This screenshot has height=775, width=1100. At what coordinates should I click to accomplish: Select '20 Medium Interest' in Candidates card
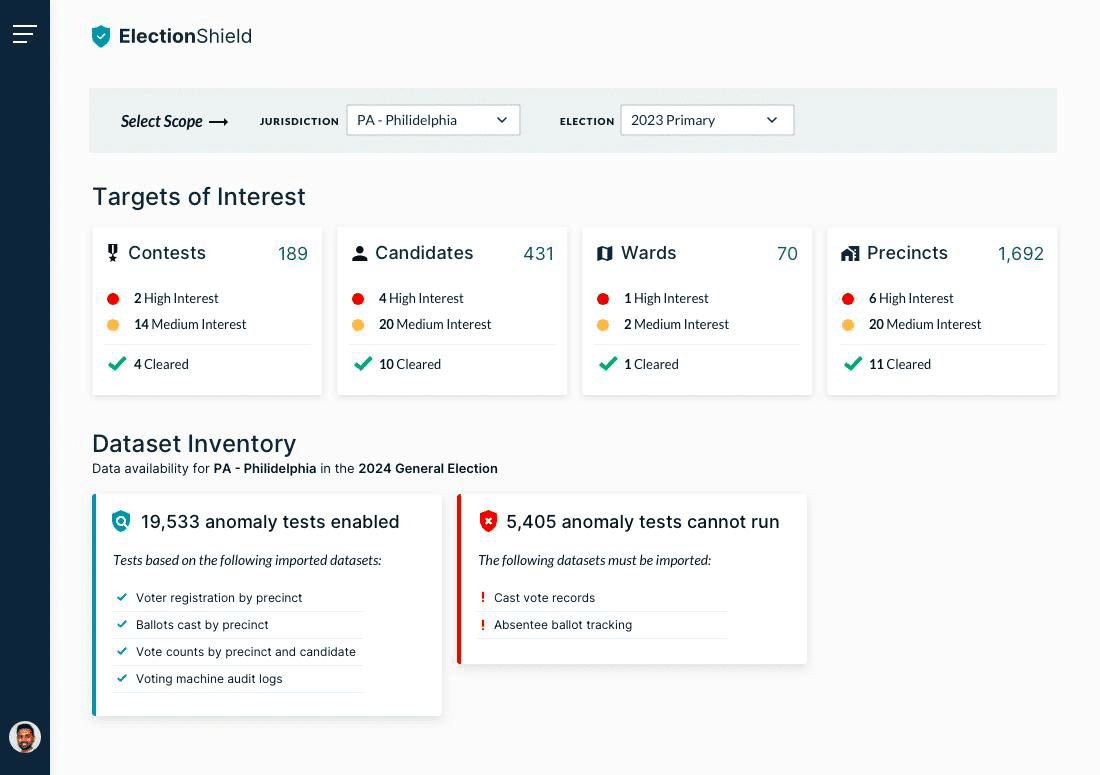tap(435, 324)
